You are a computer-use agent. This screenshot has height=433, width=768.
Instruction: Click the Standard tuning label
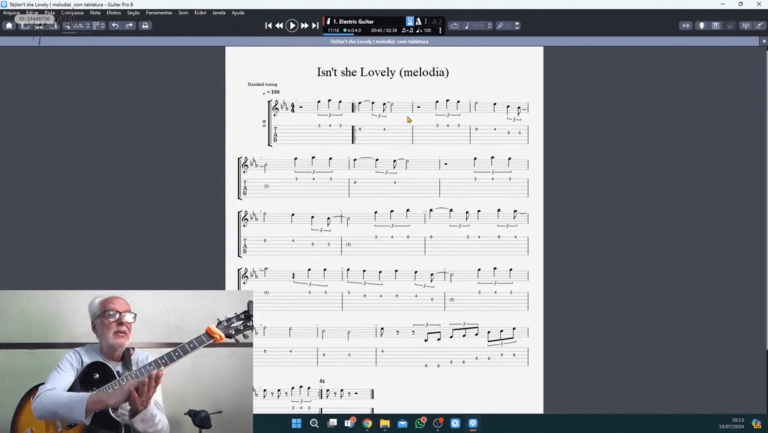click(262, 84)
